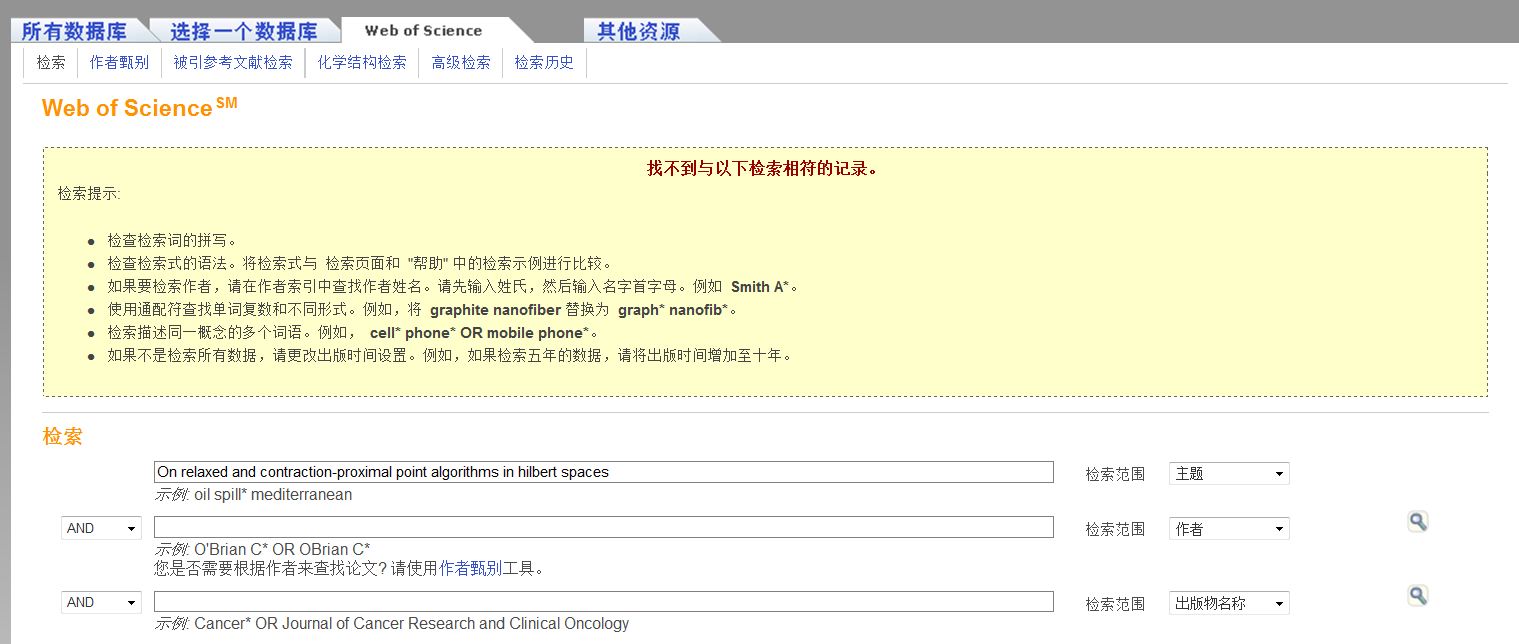1519x644 pixels.
Task: Click the tip about 检索式的语法 and 帮助
Action: click(x=360, y=264)
